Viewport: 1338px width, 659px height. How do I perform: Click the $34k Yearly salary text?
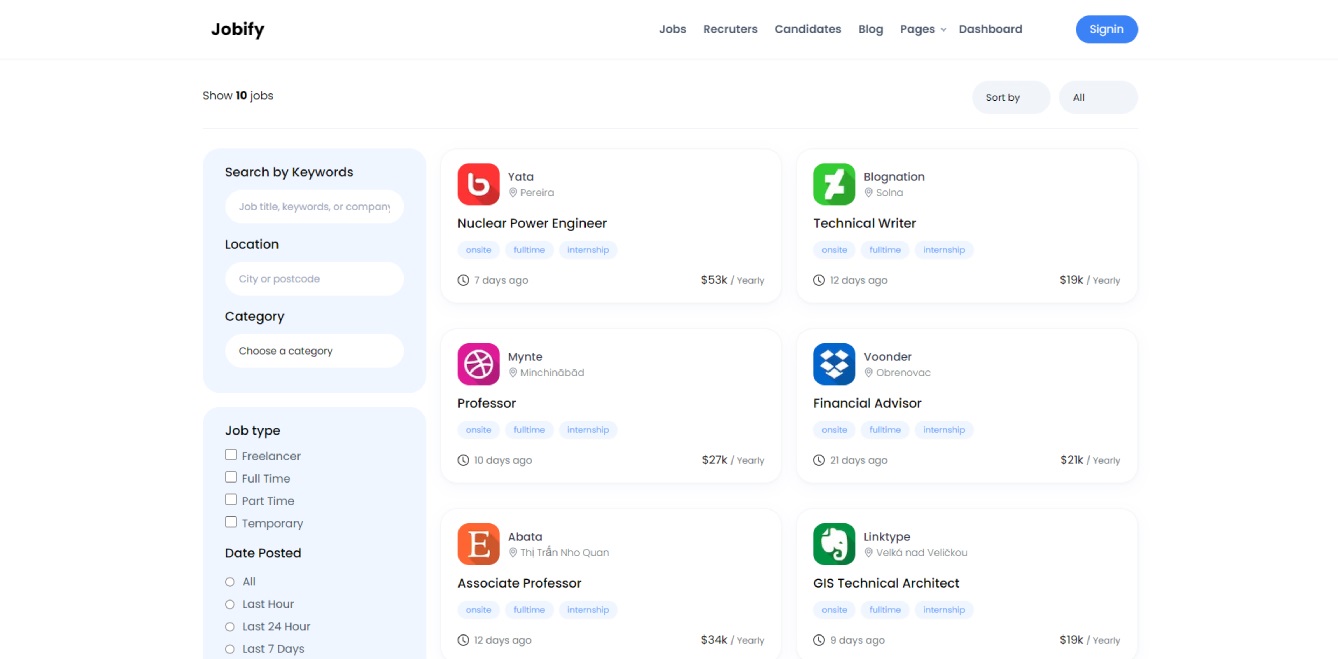pyautogui.click(x=733, y=640)
